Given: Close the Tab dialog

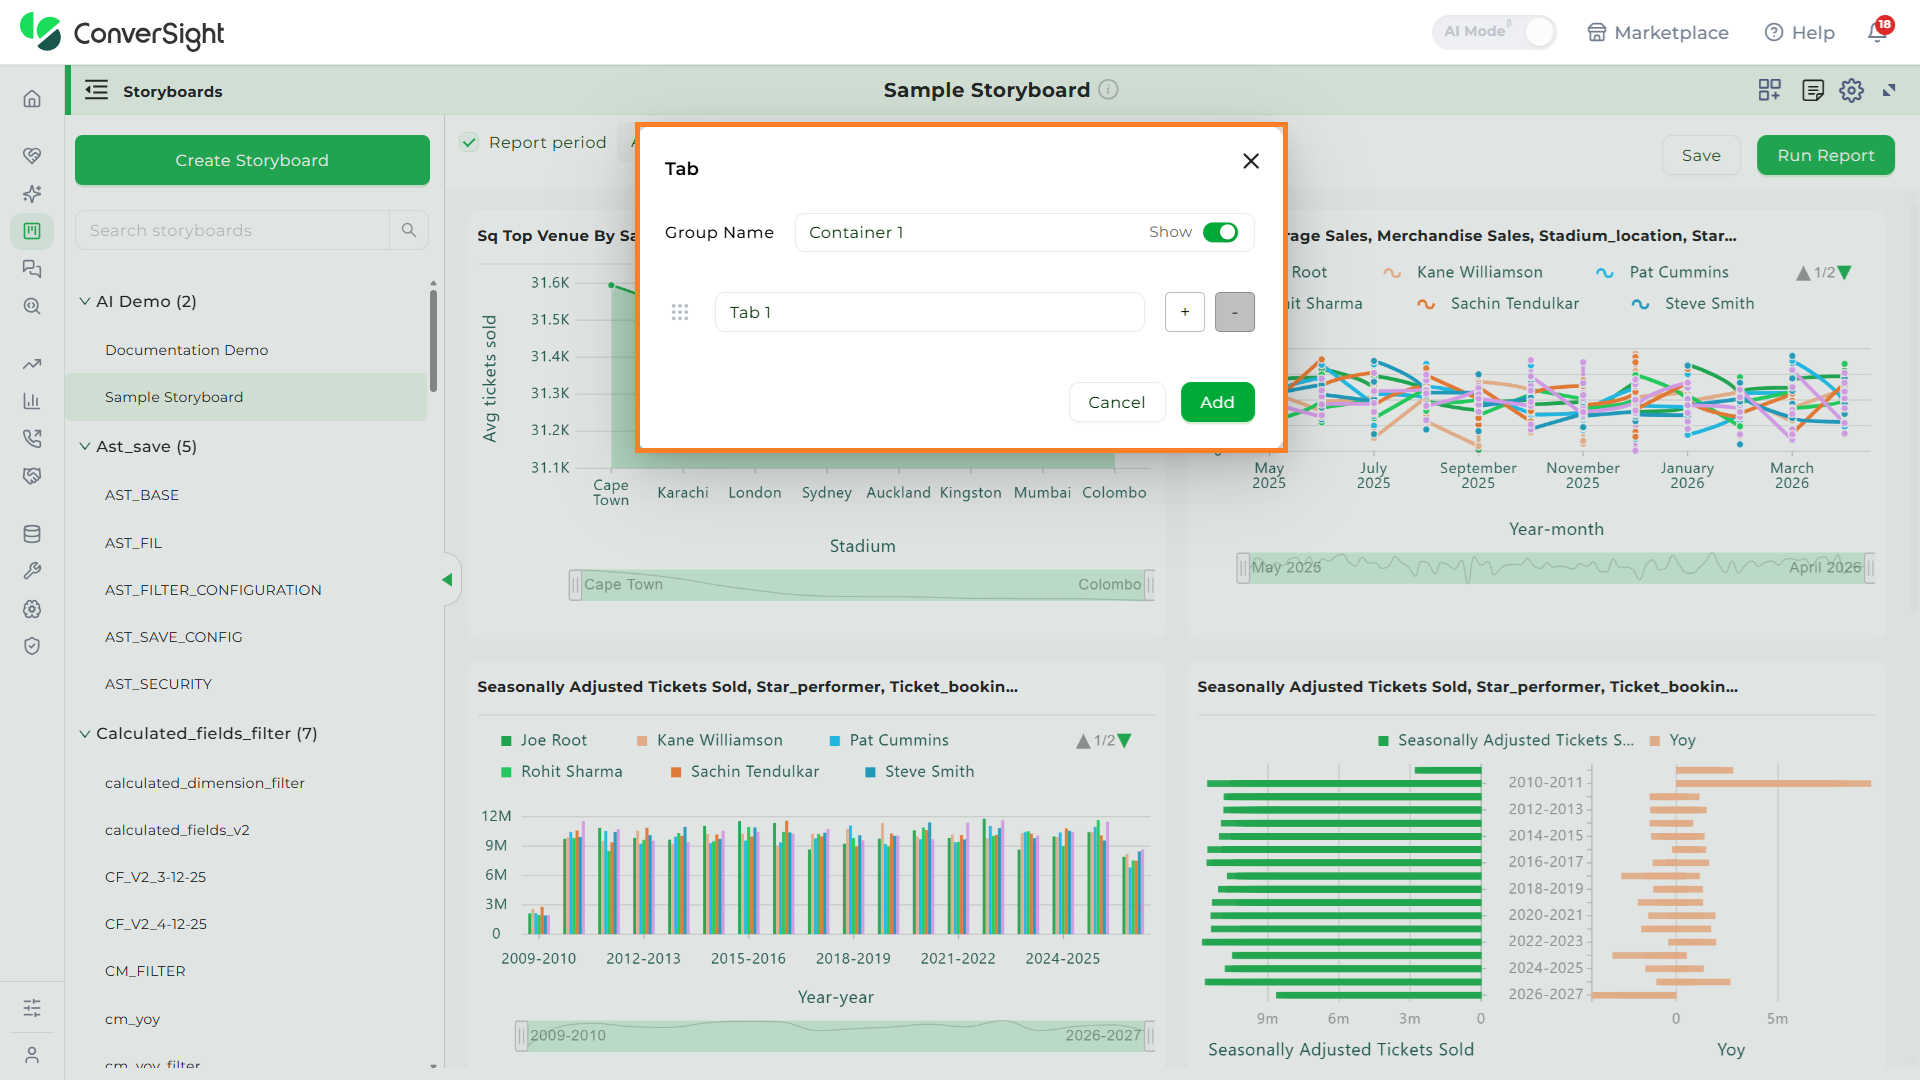Looking at the screenshot, I should click(x=1250, y=161).
